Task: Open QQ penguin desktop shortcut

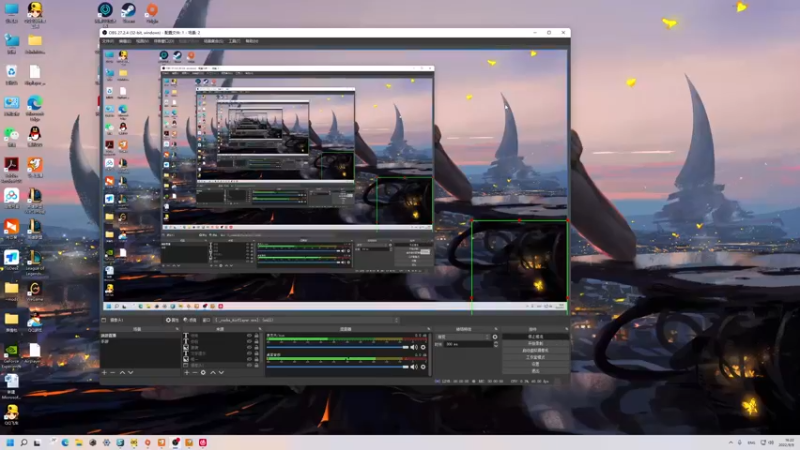Action: pyautogui.click(x=35, y=137)
